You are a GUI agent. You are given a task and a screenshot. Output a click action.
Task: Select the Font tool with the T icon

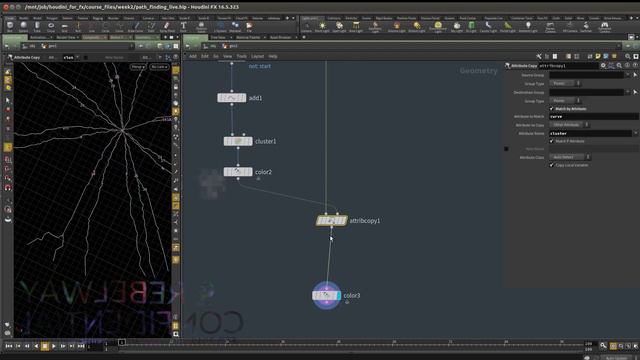point(184,27)
